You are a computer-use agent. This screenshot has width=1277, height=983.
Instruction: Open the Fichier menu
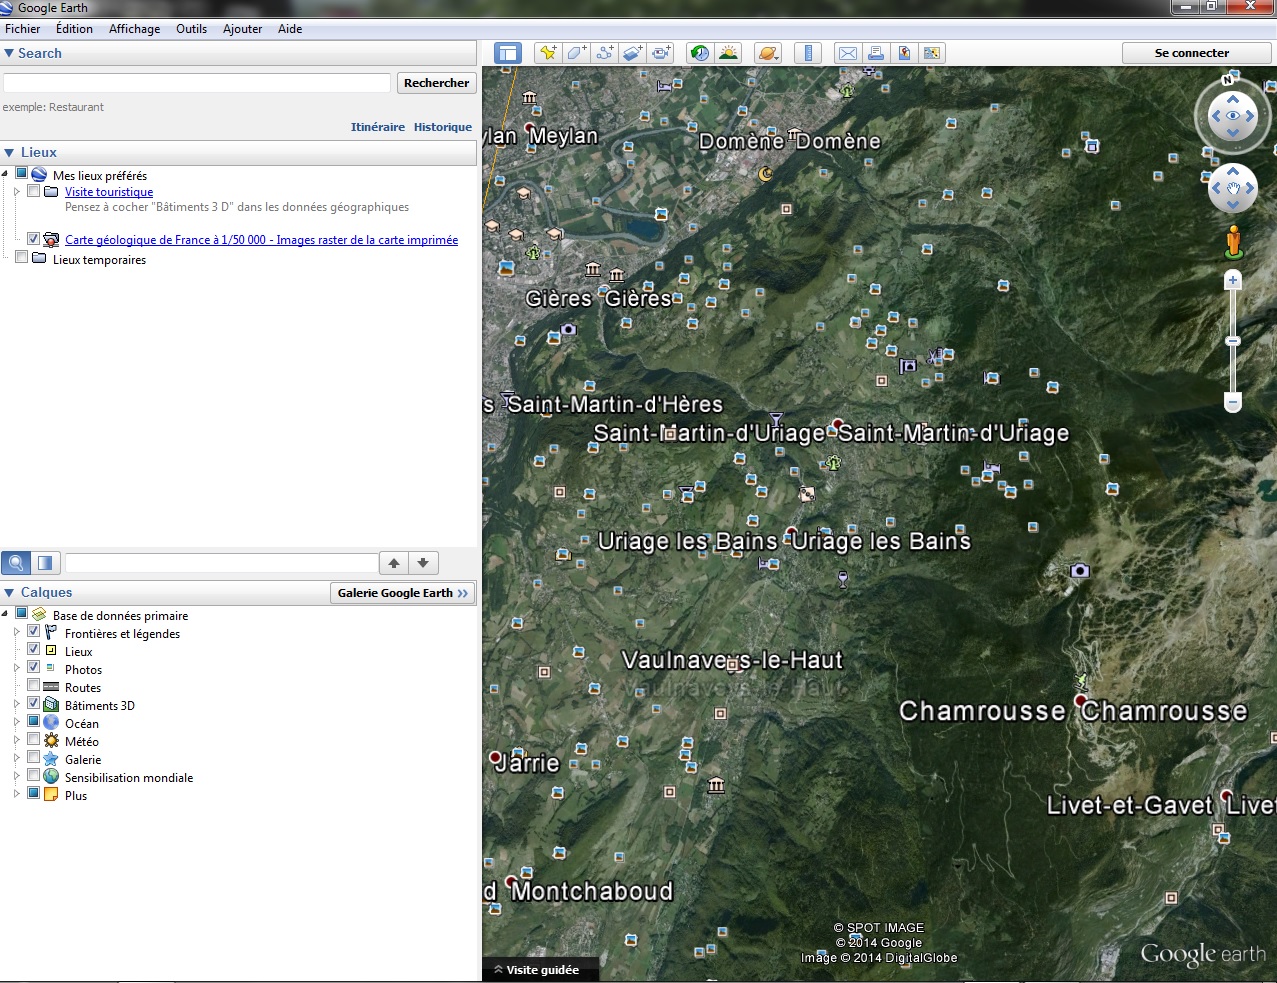pyautogui.click(x=23, y=29)
